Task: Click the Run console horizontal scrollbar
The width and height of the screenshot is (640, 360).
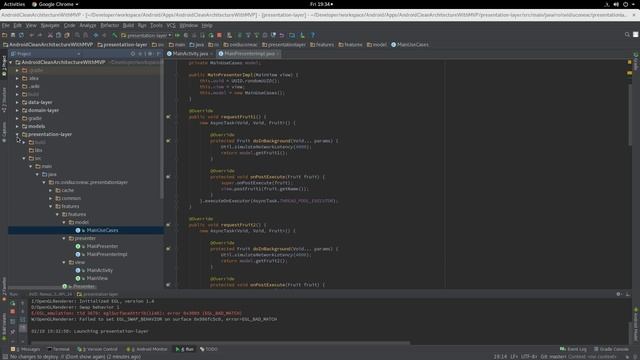Action: tap(220, 343)
